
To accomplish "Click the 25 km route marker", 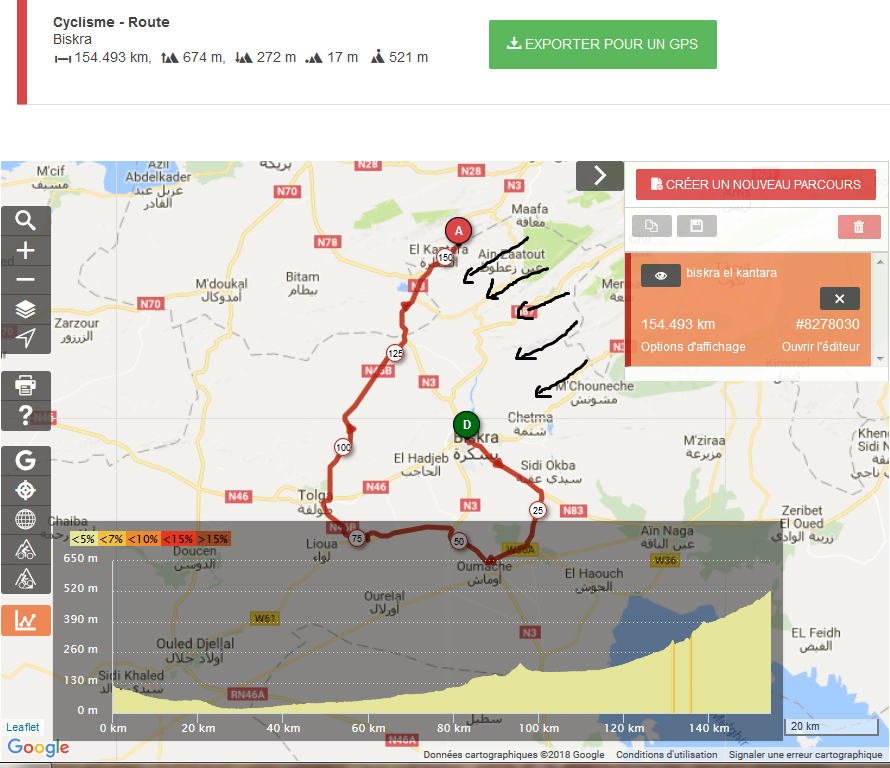I will pos(538,510).
